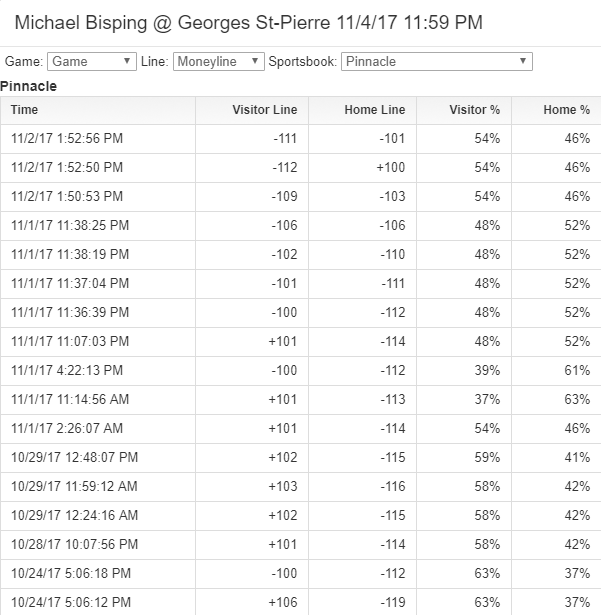The height and width of the screenshot is (615, 601).
Task: Click the 11/1/17 4:22:13 PM time cell
Action: [67, 370]
